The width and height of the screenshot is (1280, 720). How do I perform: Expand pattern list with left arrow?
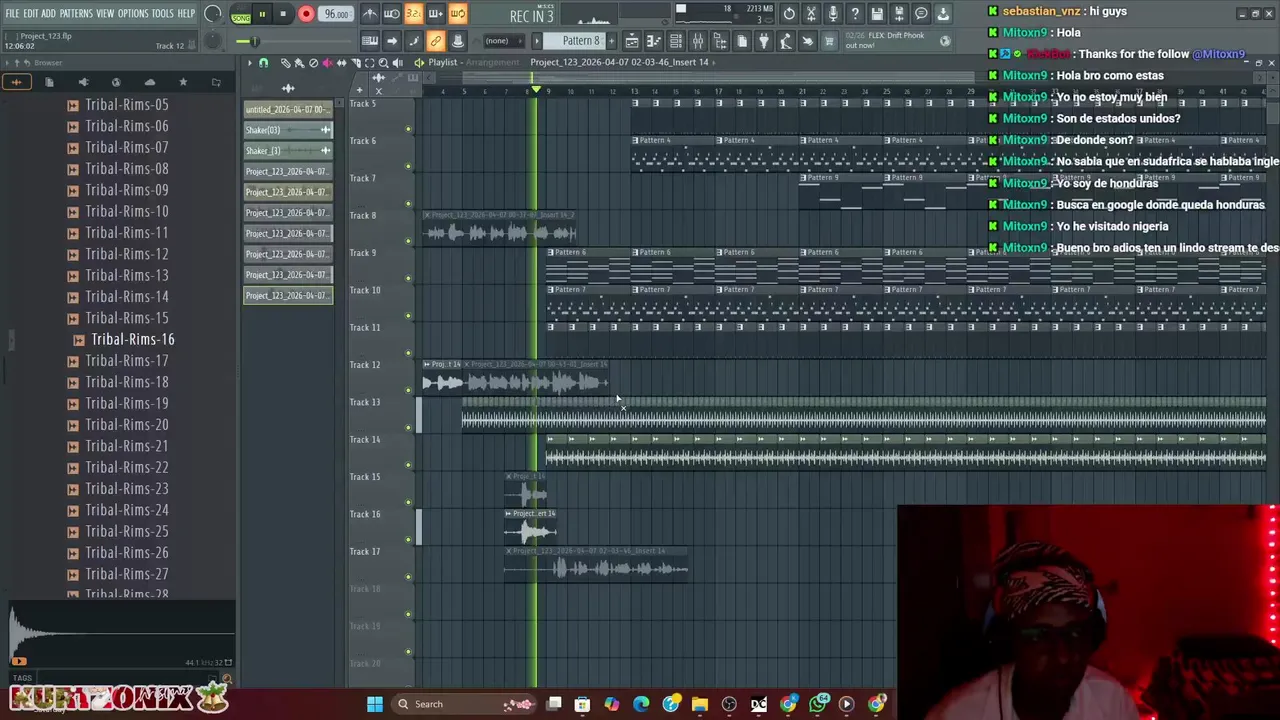click(x=537, y=41)
